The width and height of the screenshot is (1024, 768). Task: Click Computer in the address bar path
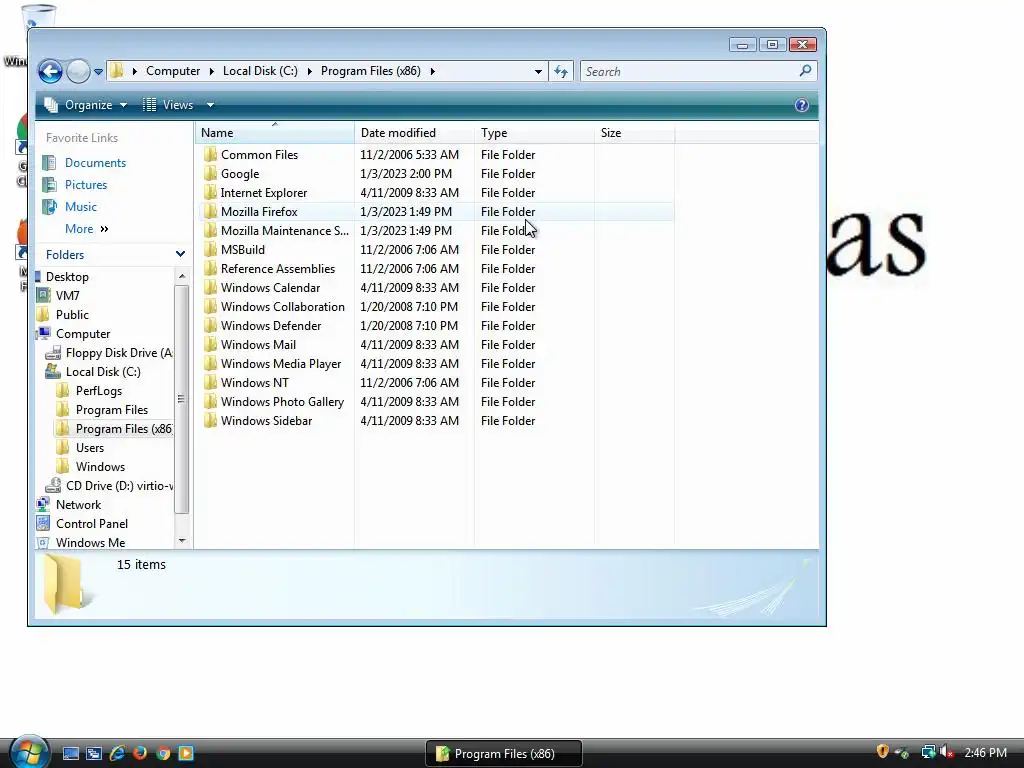(172, 71)
